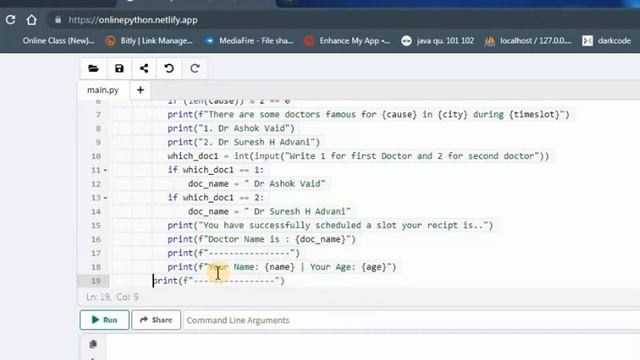Open Enhance My App bookmark
The height and width of the screenshot is (360, 640).
(347, 41)
